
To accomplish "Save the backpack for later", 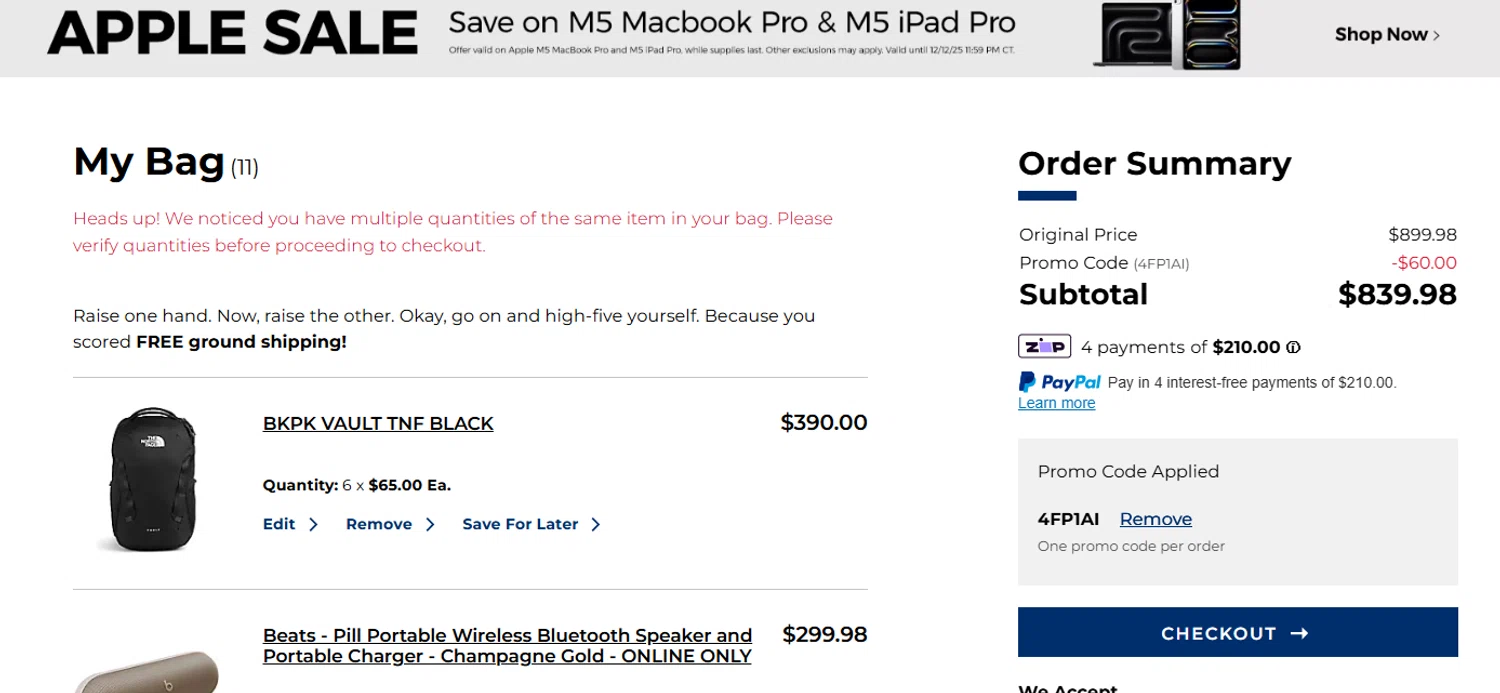I will (520, 524).
